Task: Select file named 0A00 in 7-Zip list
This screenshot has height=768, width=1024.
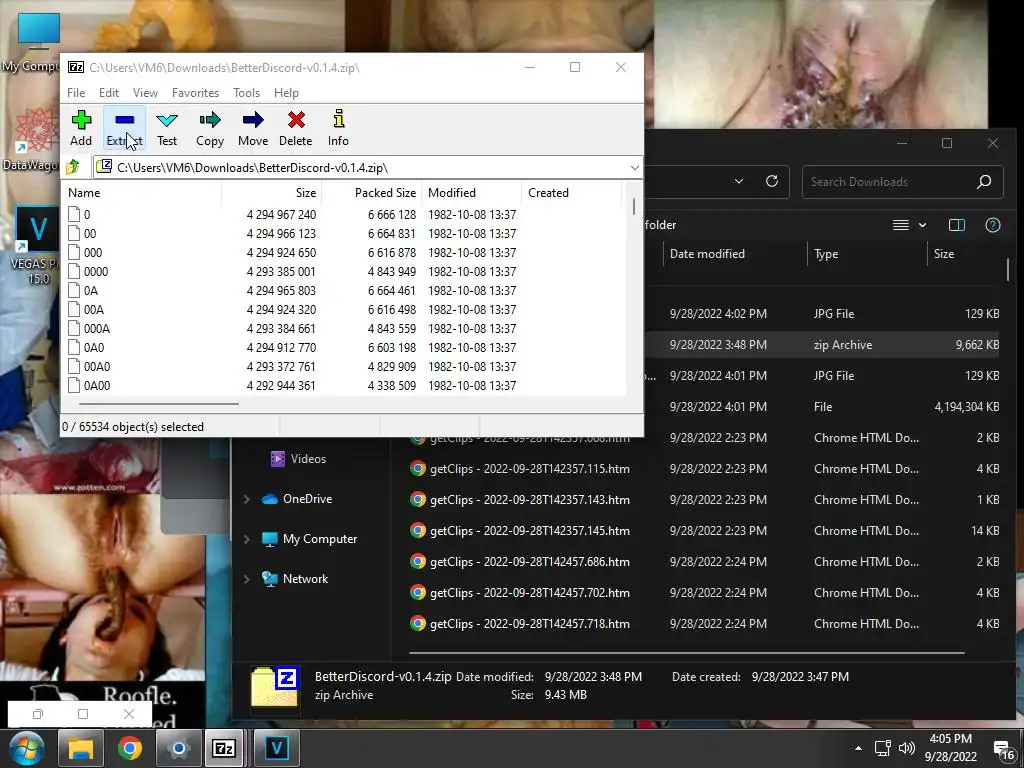Action: coord(97,385)
